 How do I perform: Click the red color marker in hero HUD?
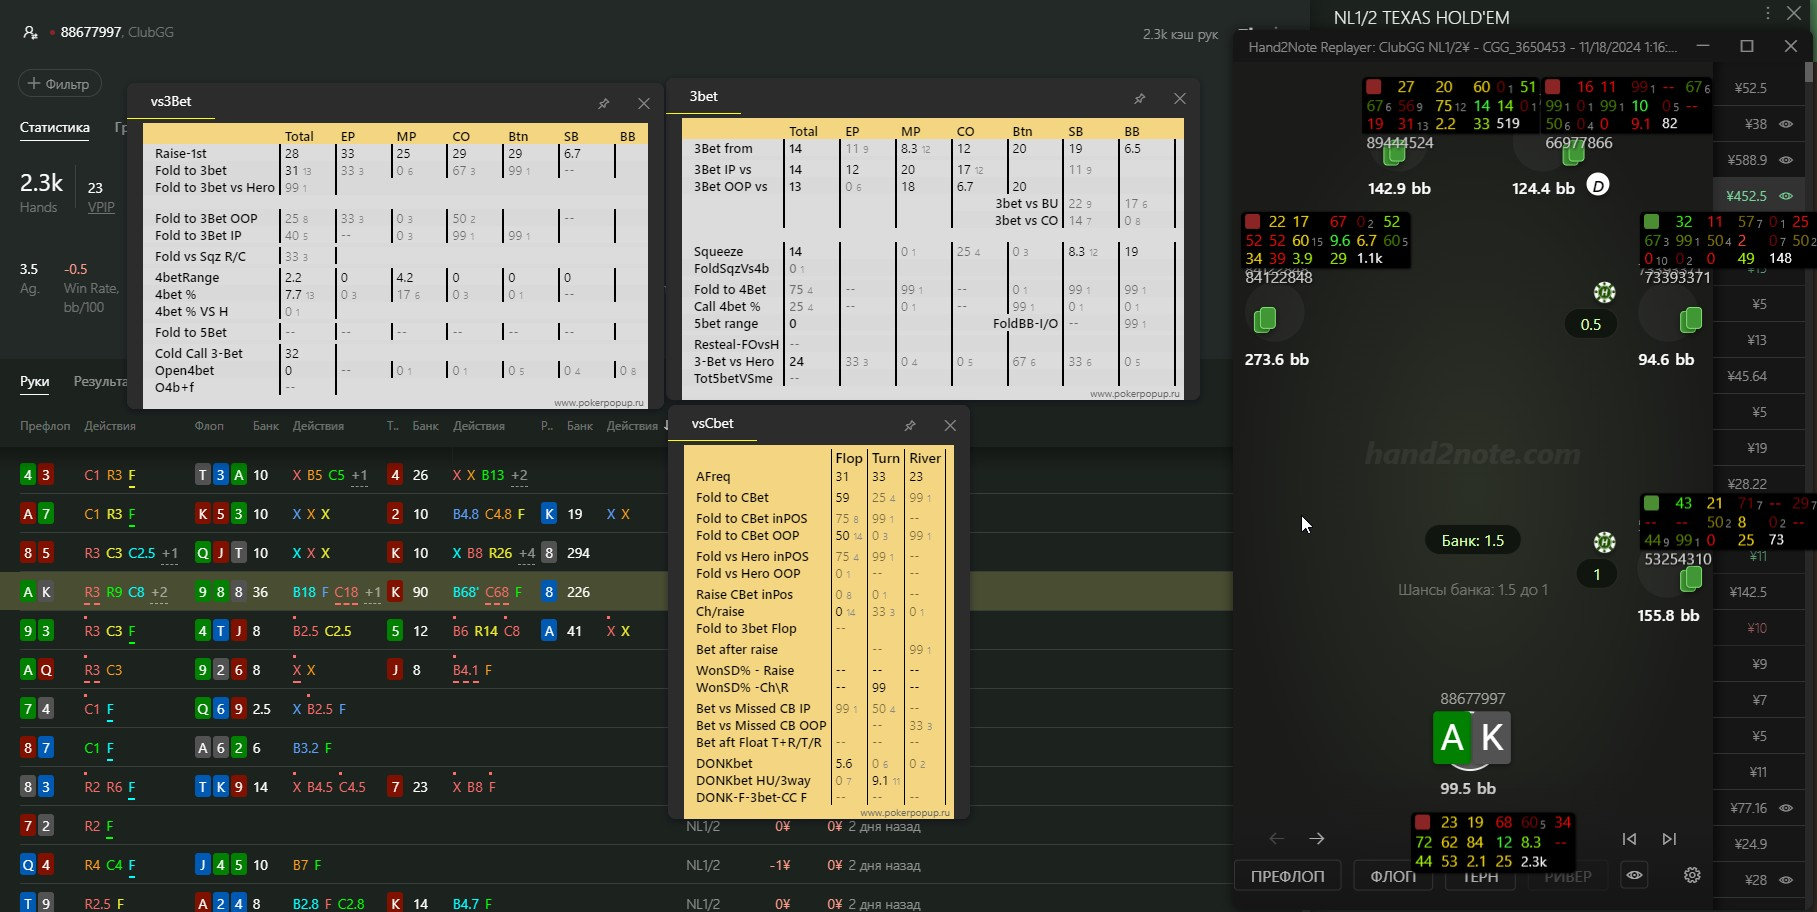pos(1422,822)
